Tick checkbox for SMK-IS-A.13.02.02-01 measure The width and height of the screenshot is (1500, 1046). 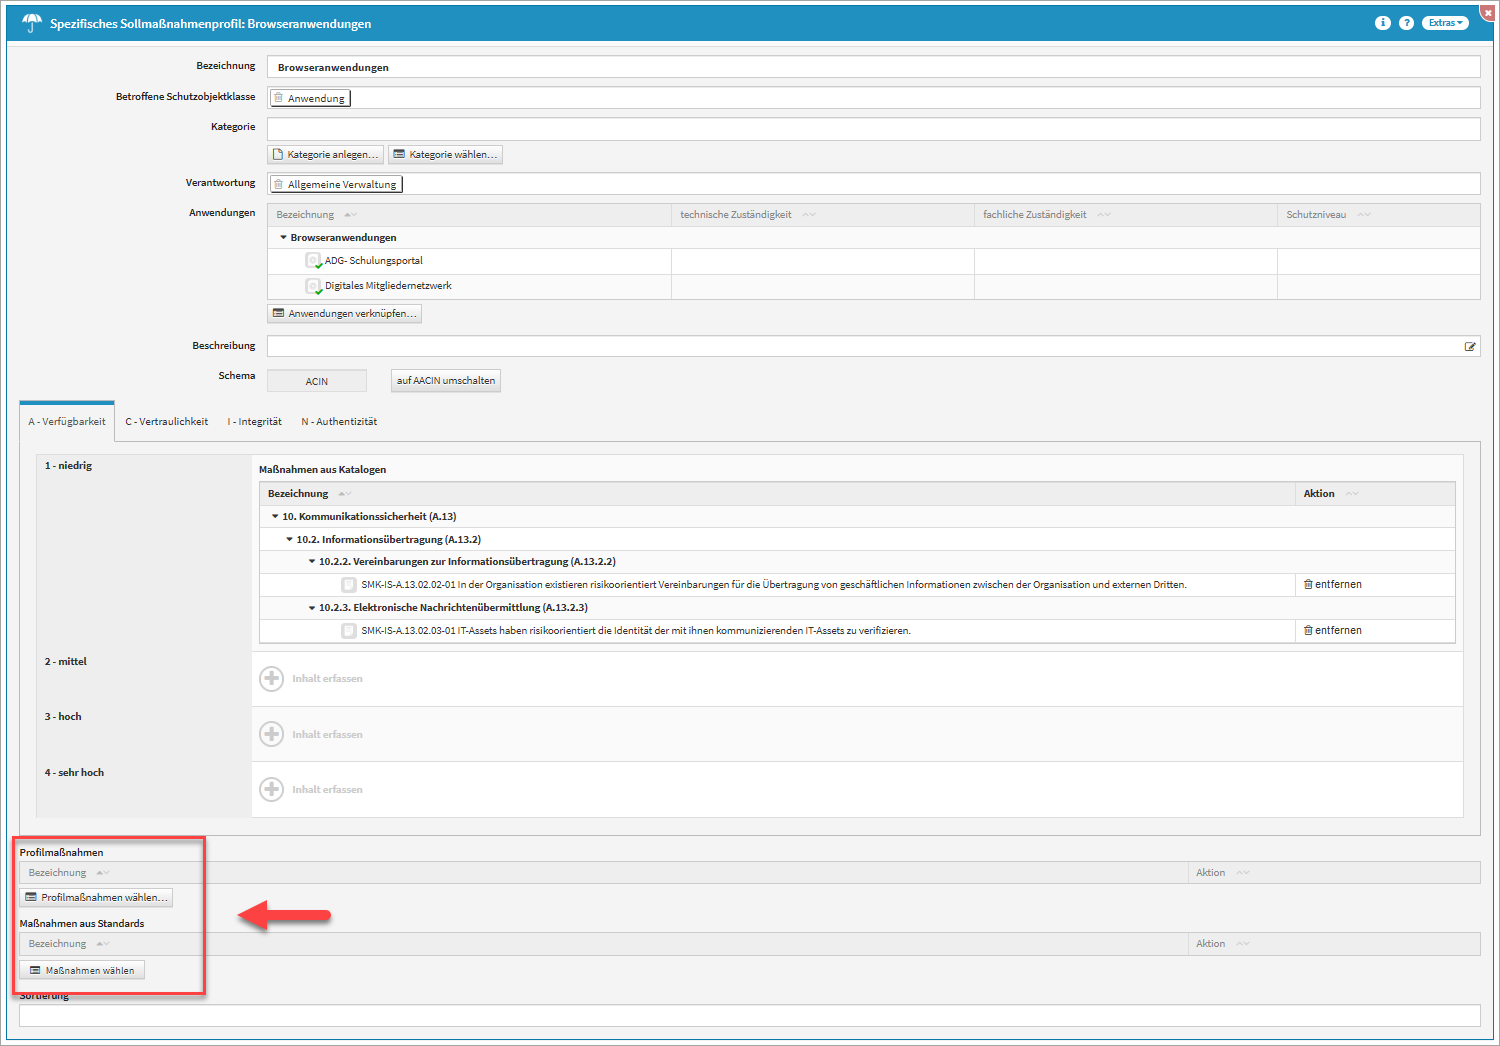coord(348,585)
